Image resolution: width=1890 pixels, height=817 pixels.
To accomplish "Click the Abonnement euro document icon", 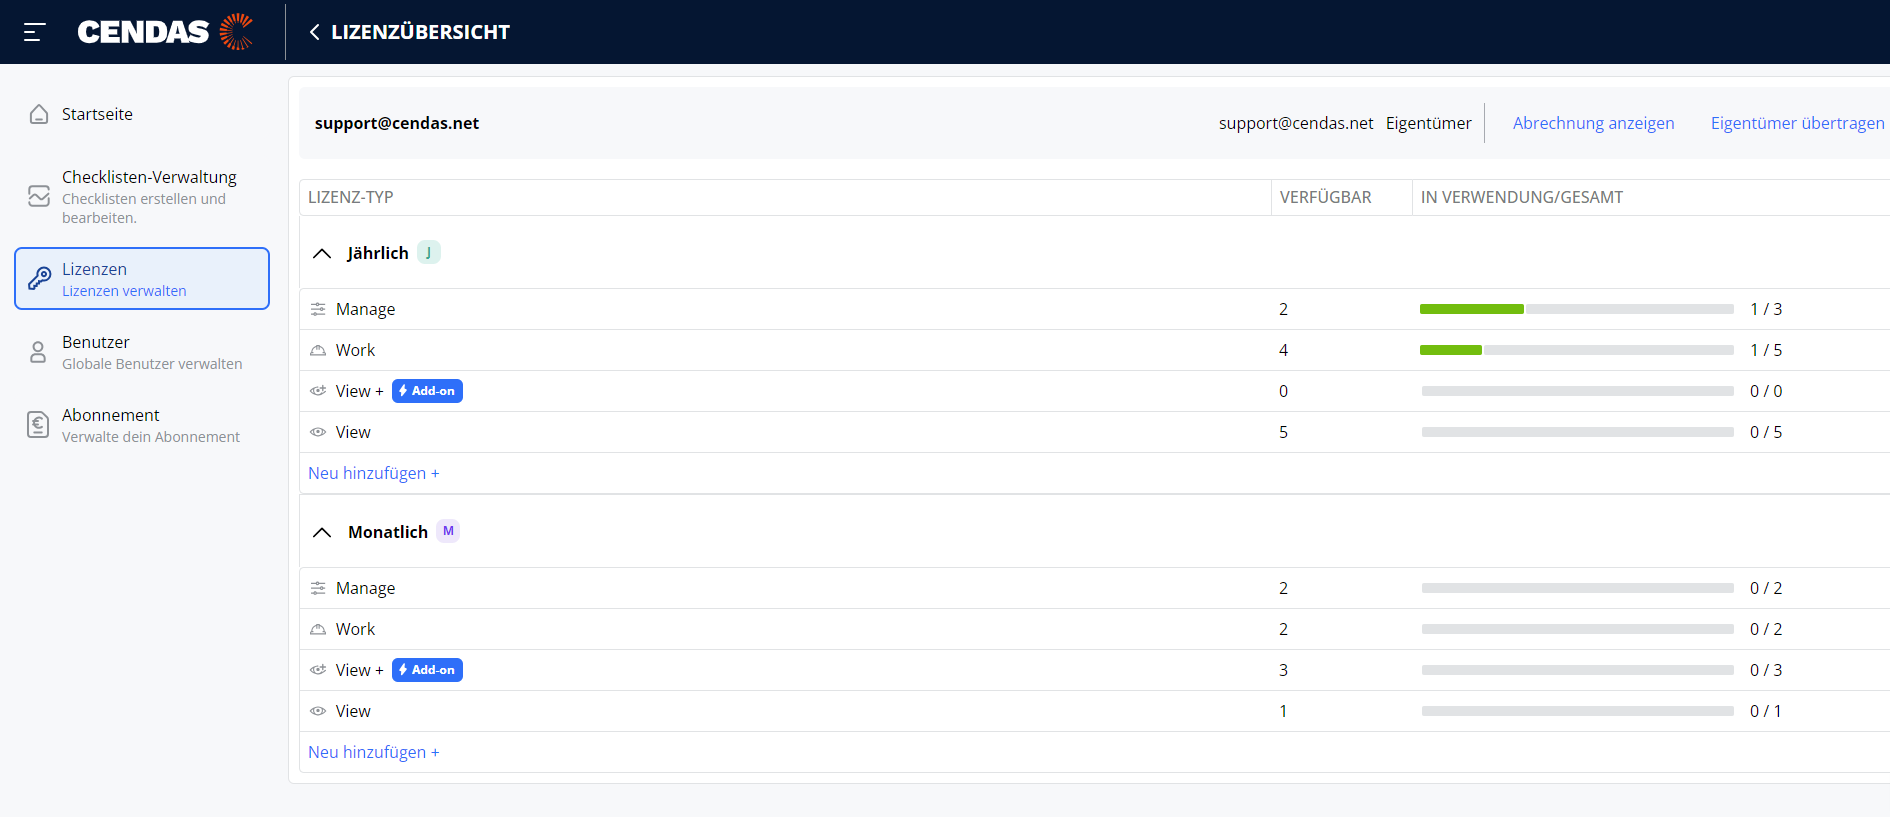I will pyautogui.click(x=38, y=425).
